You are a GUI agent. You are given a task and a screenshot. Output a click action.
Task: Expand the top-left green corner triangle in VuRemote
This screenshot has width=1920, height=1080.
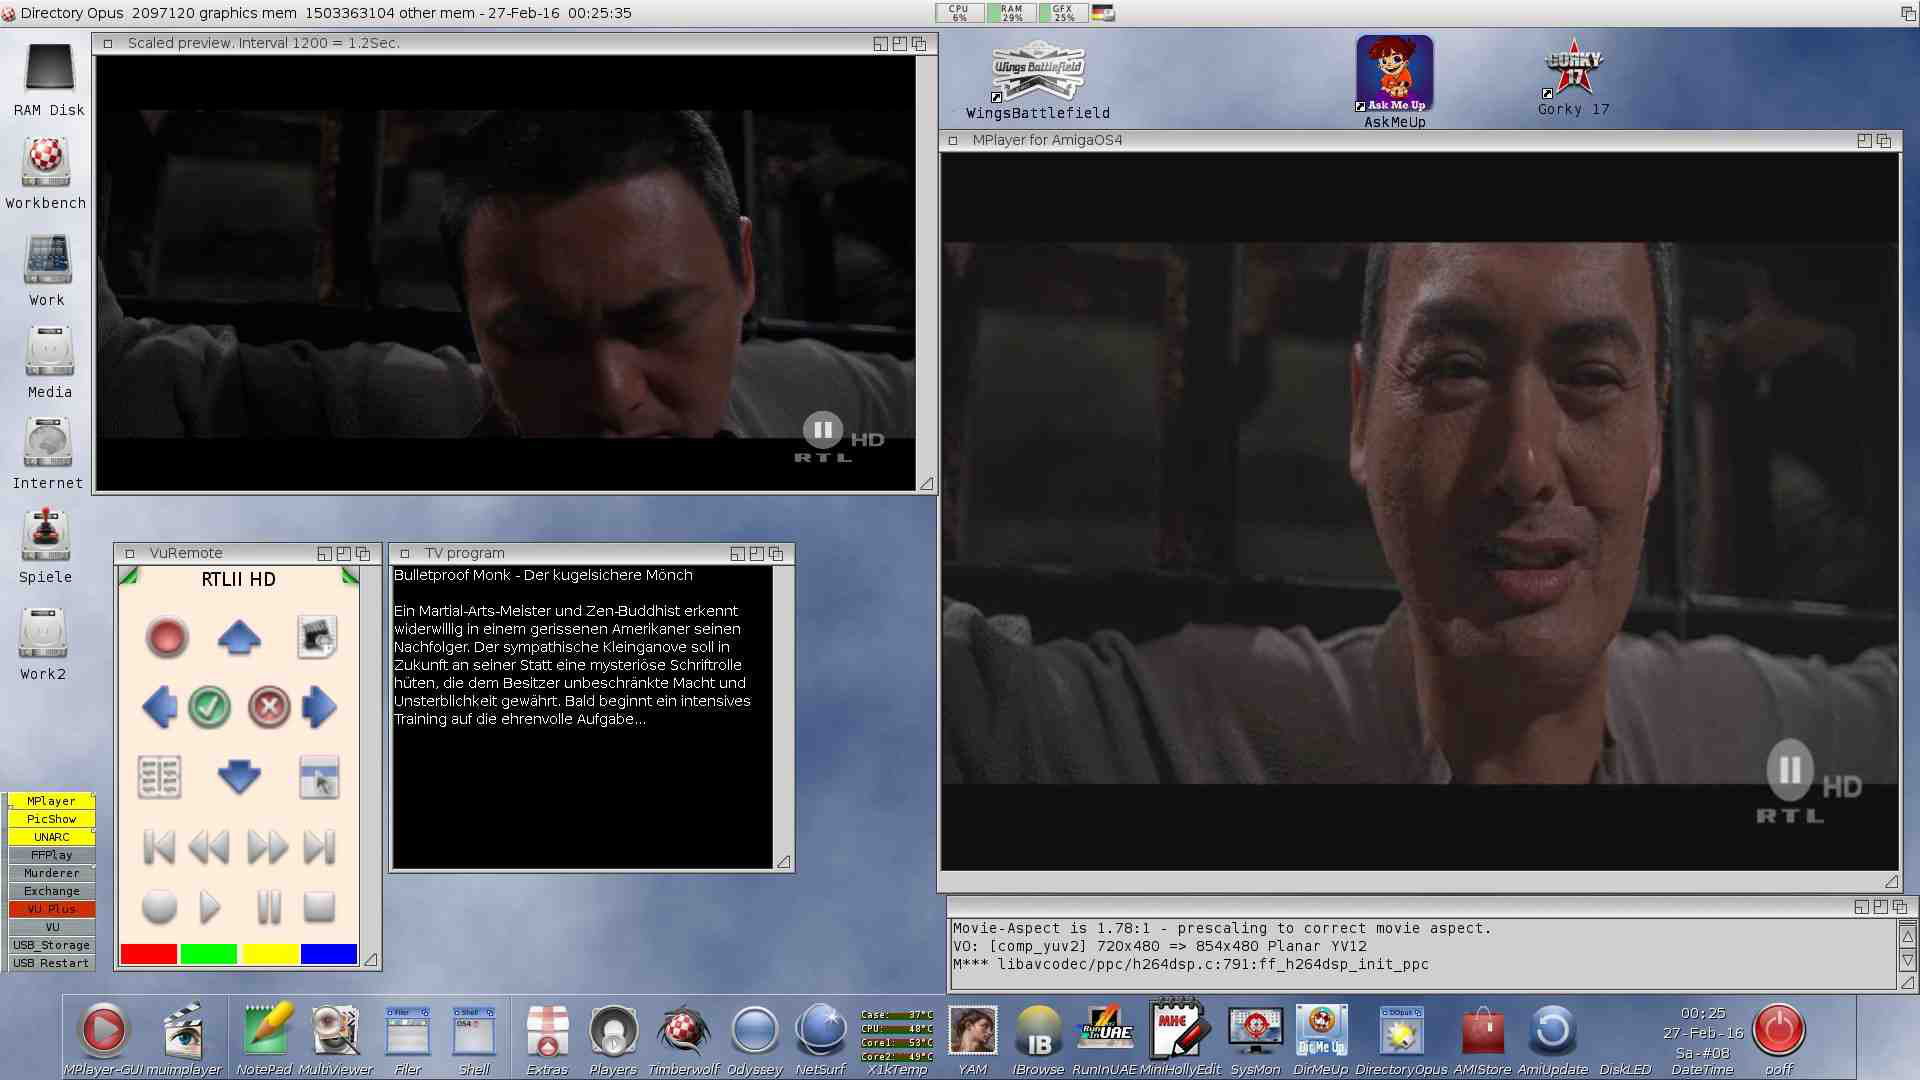pos(128,575)
